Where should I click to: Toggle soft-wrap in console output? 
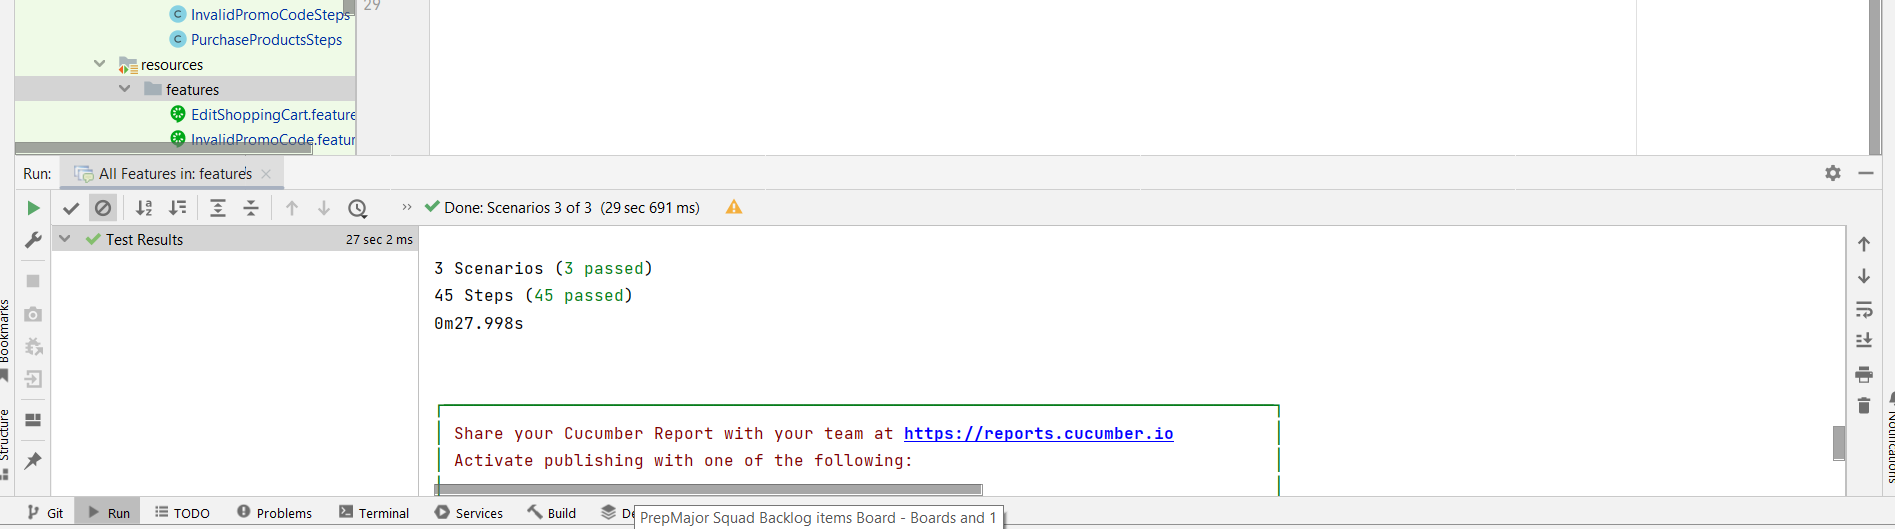[x=1864, y=309]
